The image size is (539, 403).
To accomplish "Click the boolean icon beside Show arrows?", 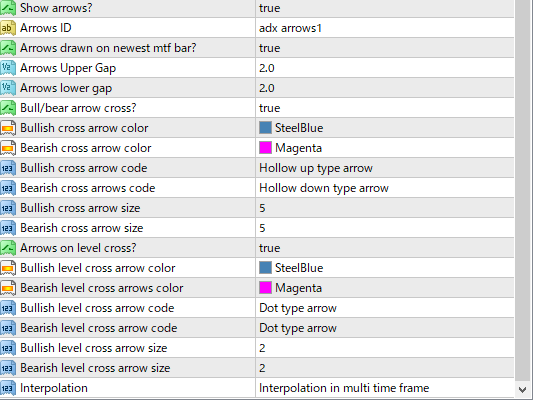I will click(x=8, y=8).
